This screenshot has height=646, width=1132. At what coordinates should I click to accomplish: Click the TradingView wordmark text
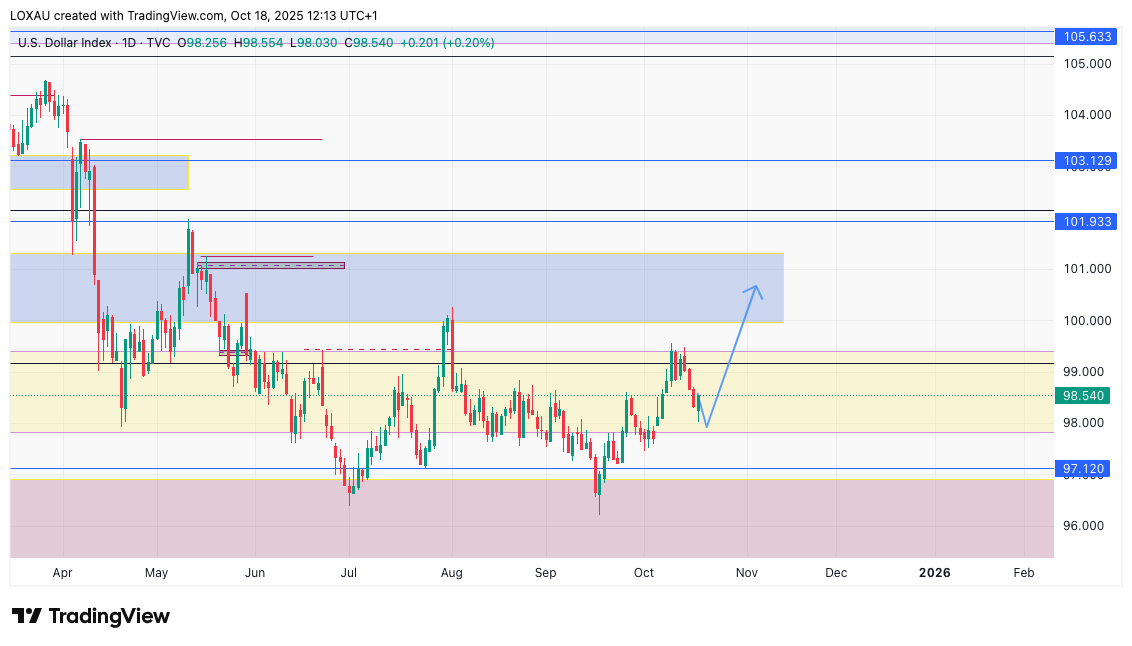[109, 616]
